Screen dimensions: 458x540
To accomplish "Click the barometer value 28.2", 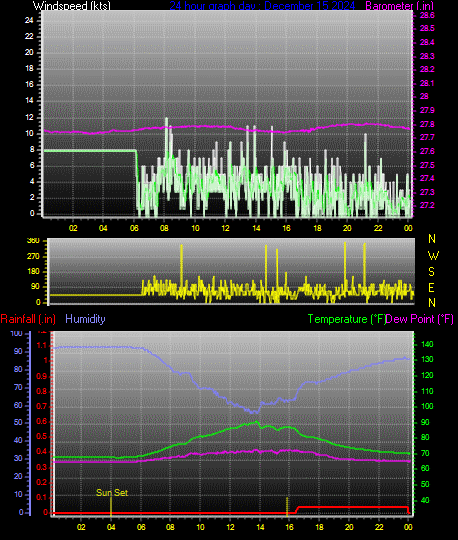I will click(x=427, y=69).
